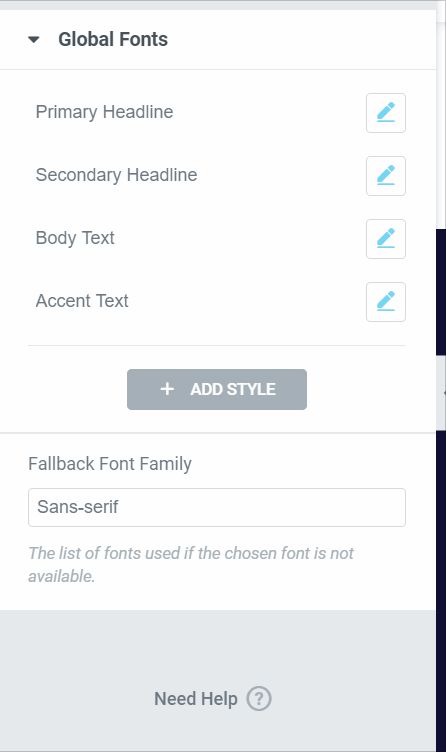The height and width of the screenshot is (752, 446).
Task: Add a new style with ADD STYLE
Action: tap(217, 389)
